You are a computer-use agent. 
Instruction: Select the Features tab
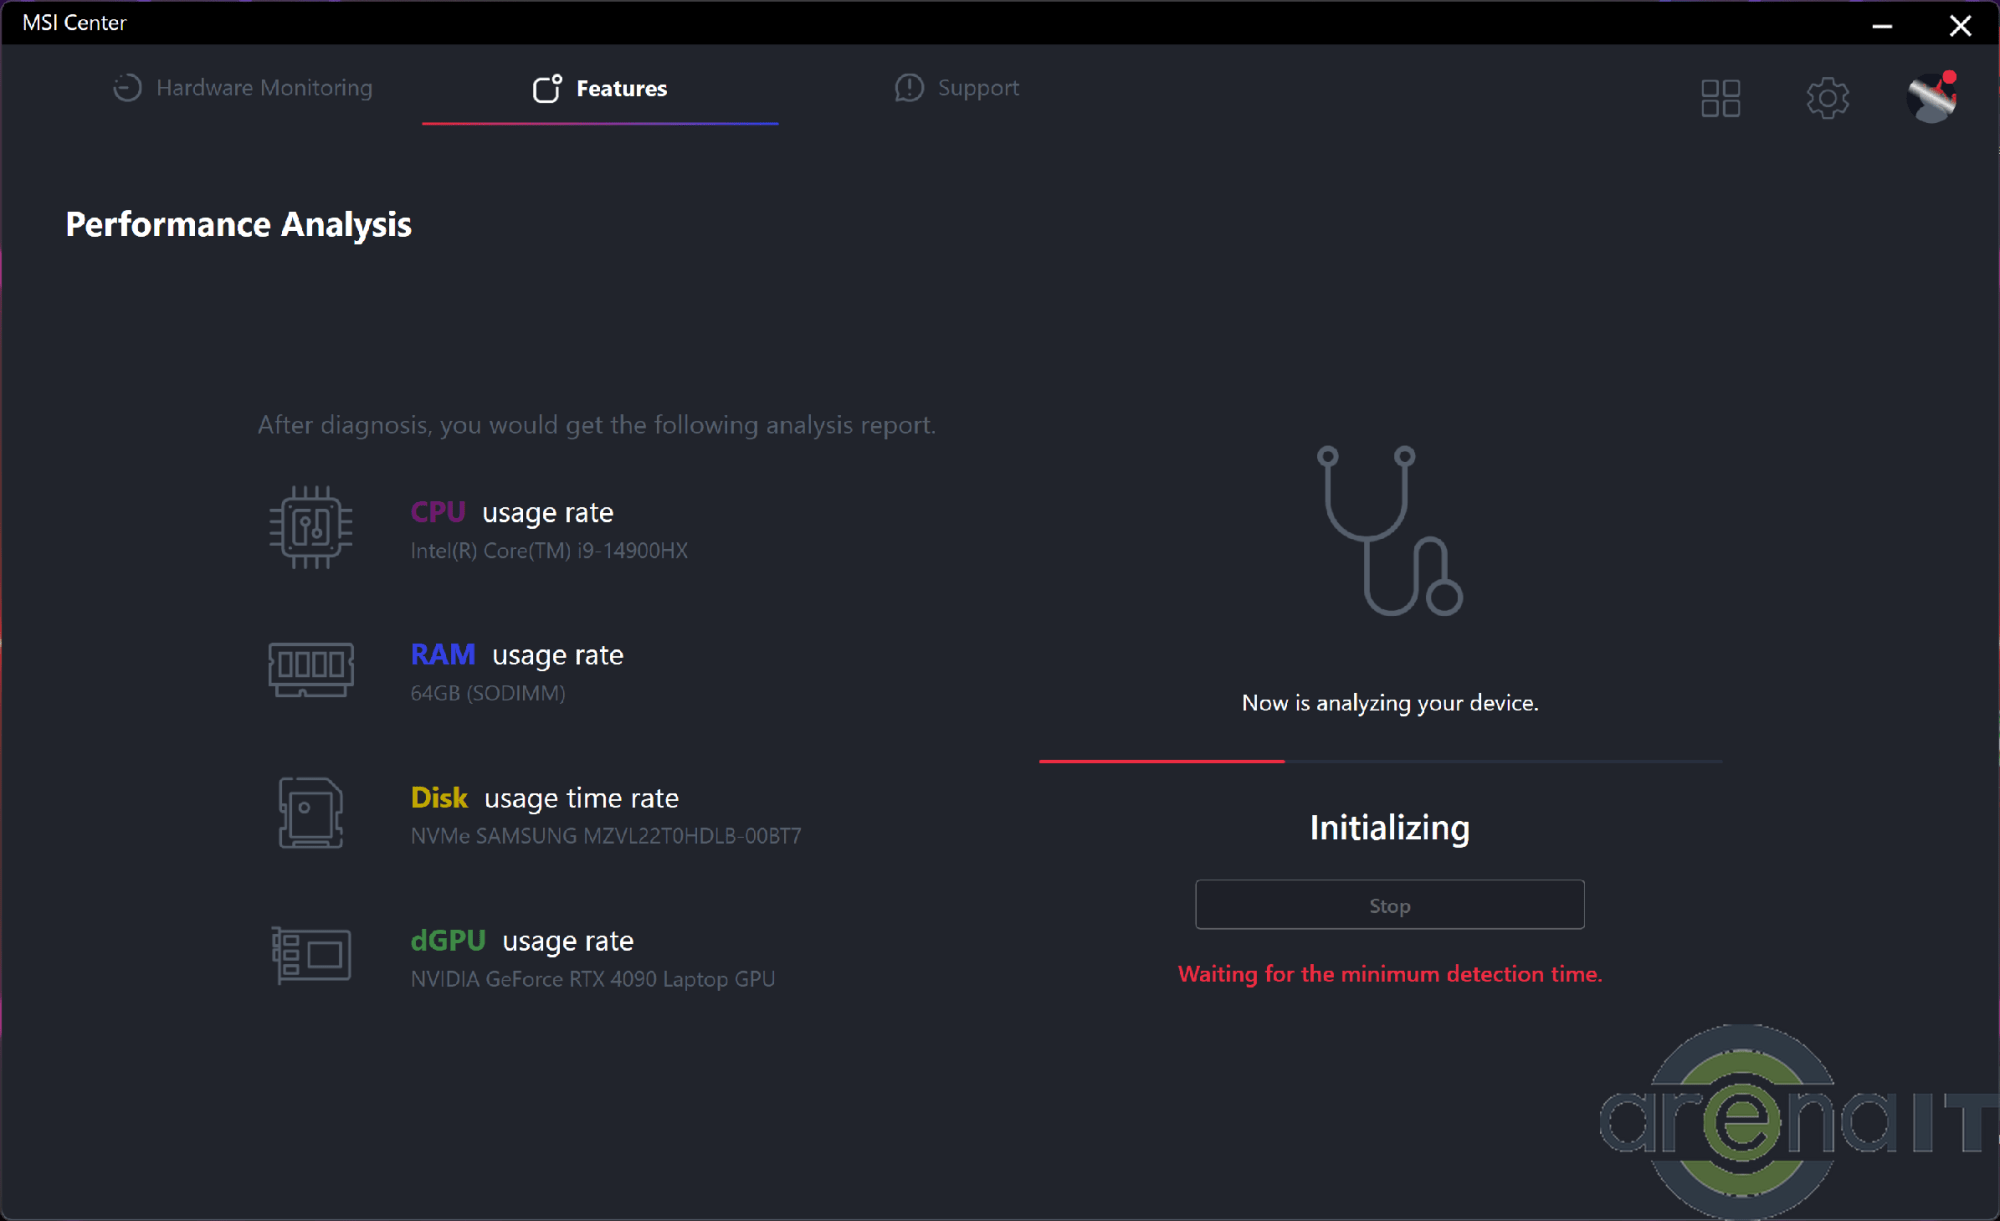(600, 88)
